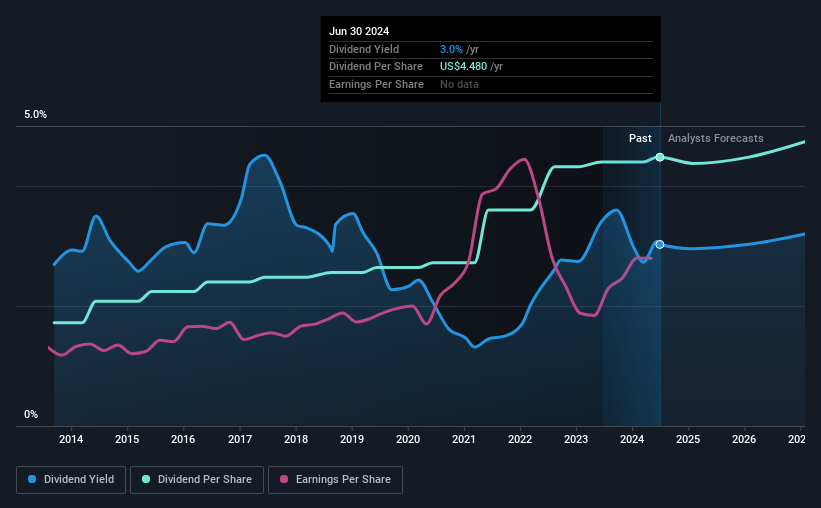The image size is (821, 508).
Task: Click the 2020 x-axis label
Action: (x=408, y=439)
